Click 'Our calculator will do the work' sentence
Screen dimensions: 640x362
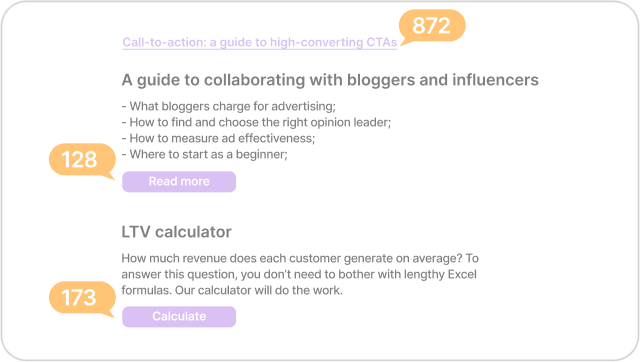point(259,291)
